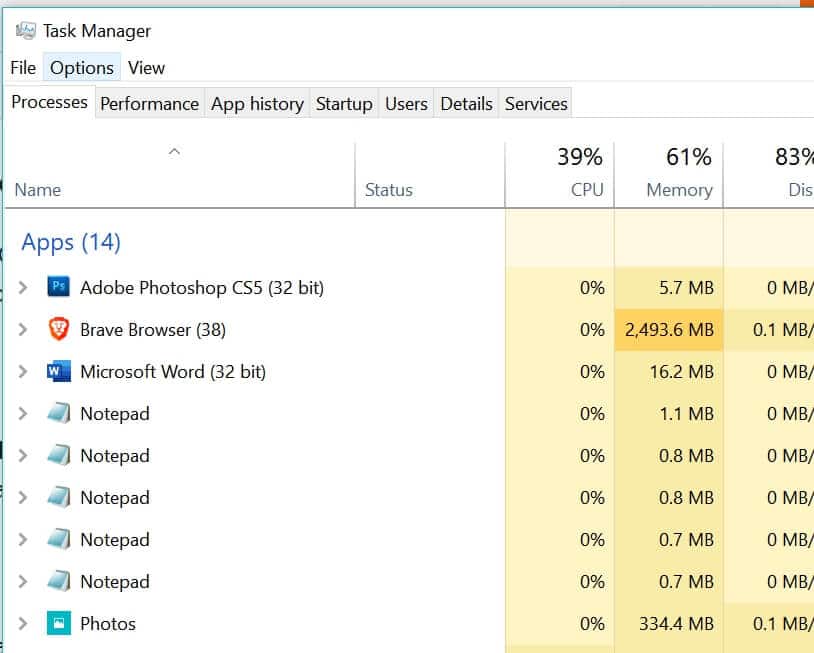Click the Photos app icon

coord(59,624)
